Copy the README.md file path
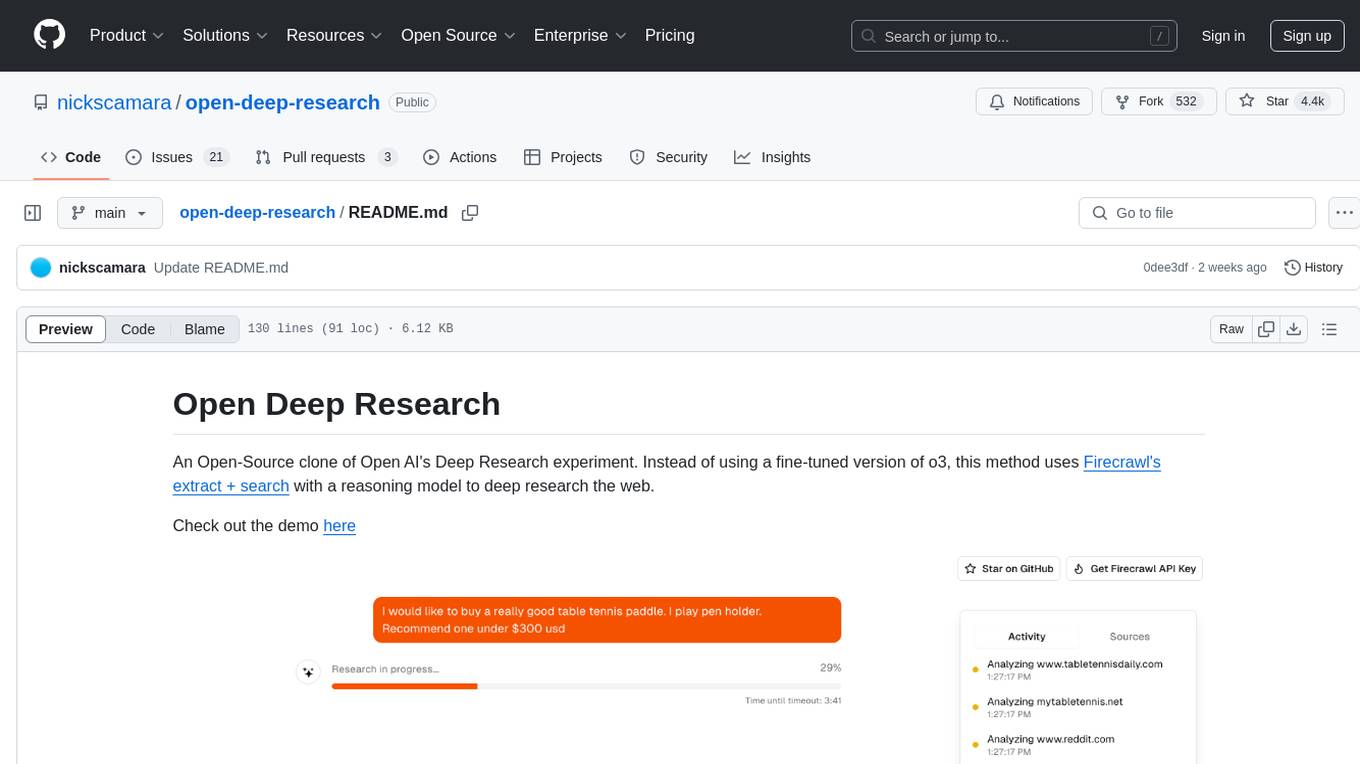Image resolution: width=1360 pixels, height=764 pixels. [470, 213]
